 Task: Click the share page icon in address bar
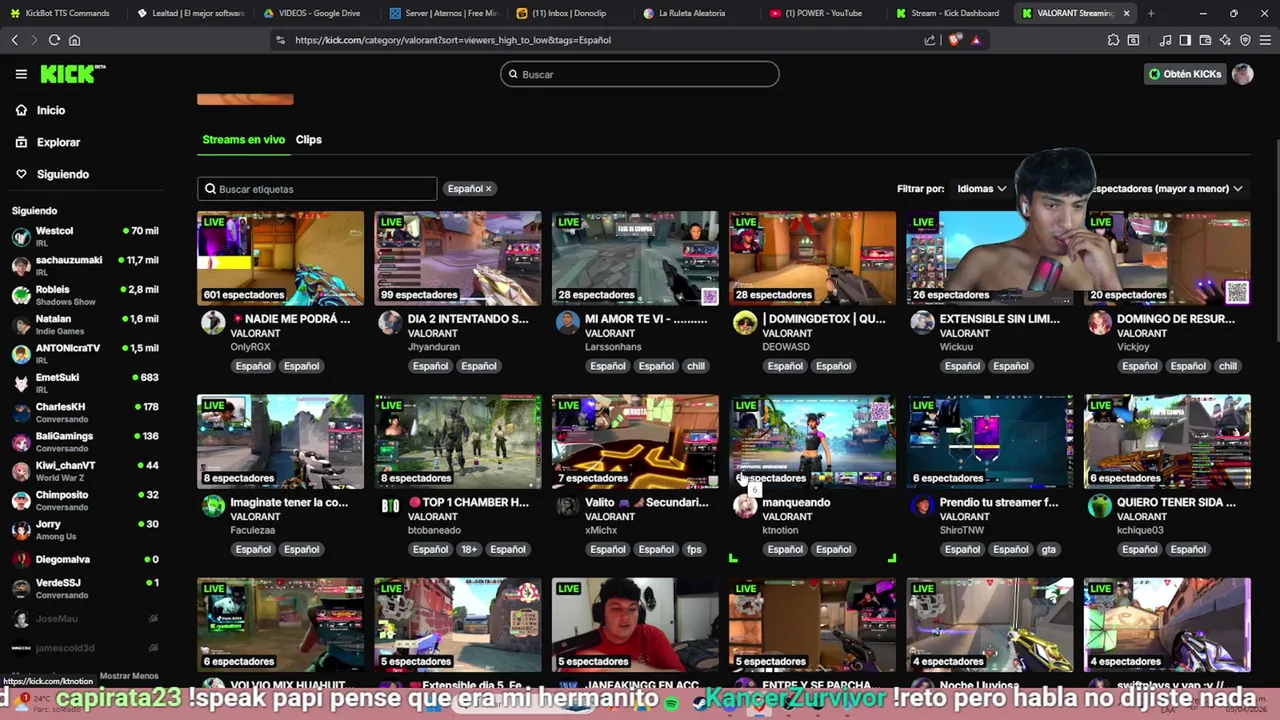[930, 40]
